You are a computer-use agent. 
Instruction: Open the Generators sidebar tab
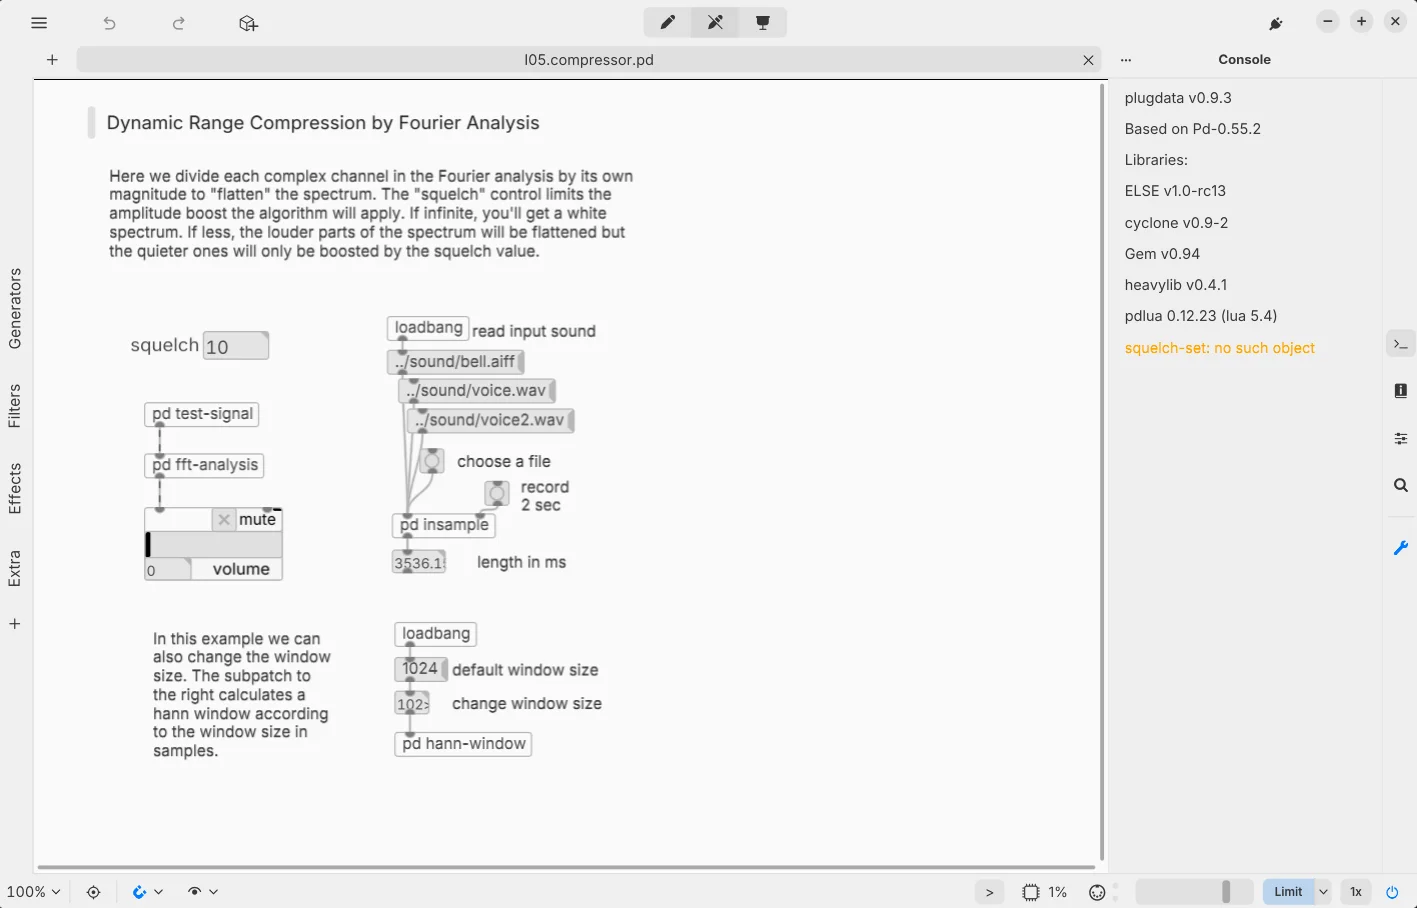[x=15, y=308]
